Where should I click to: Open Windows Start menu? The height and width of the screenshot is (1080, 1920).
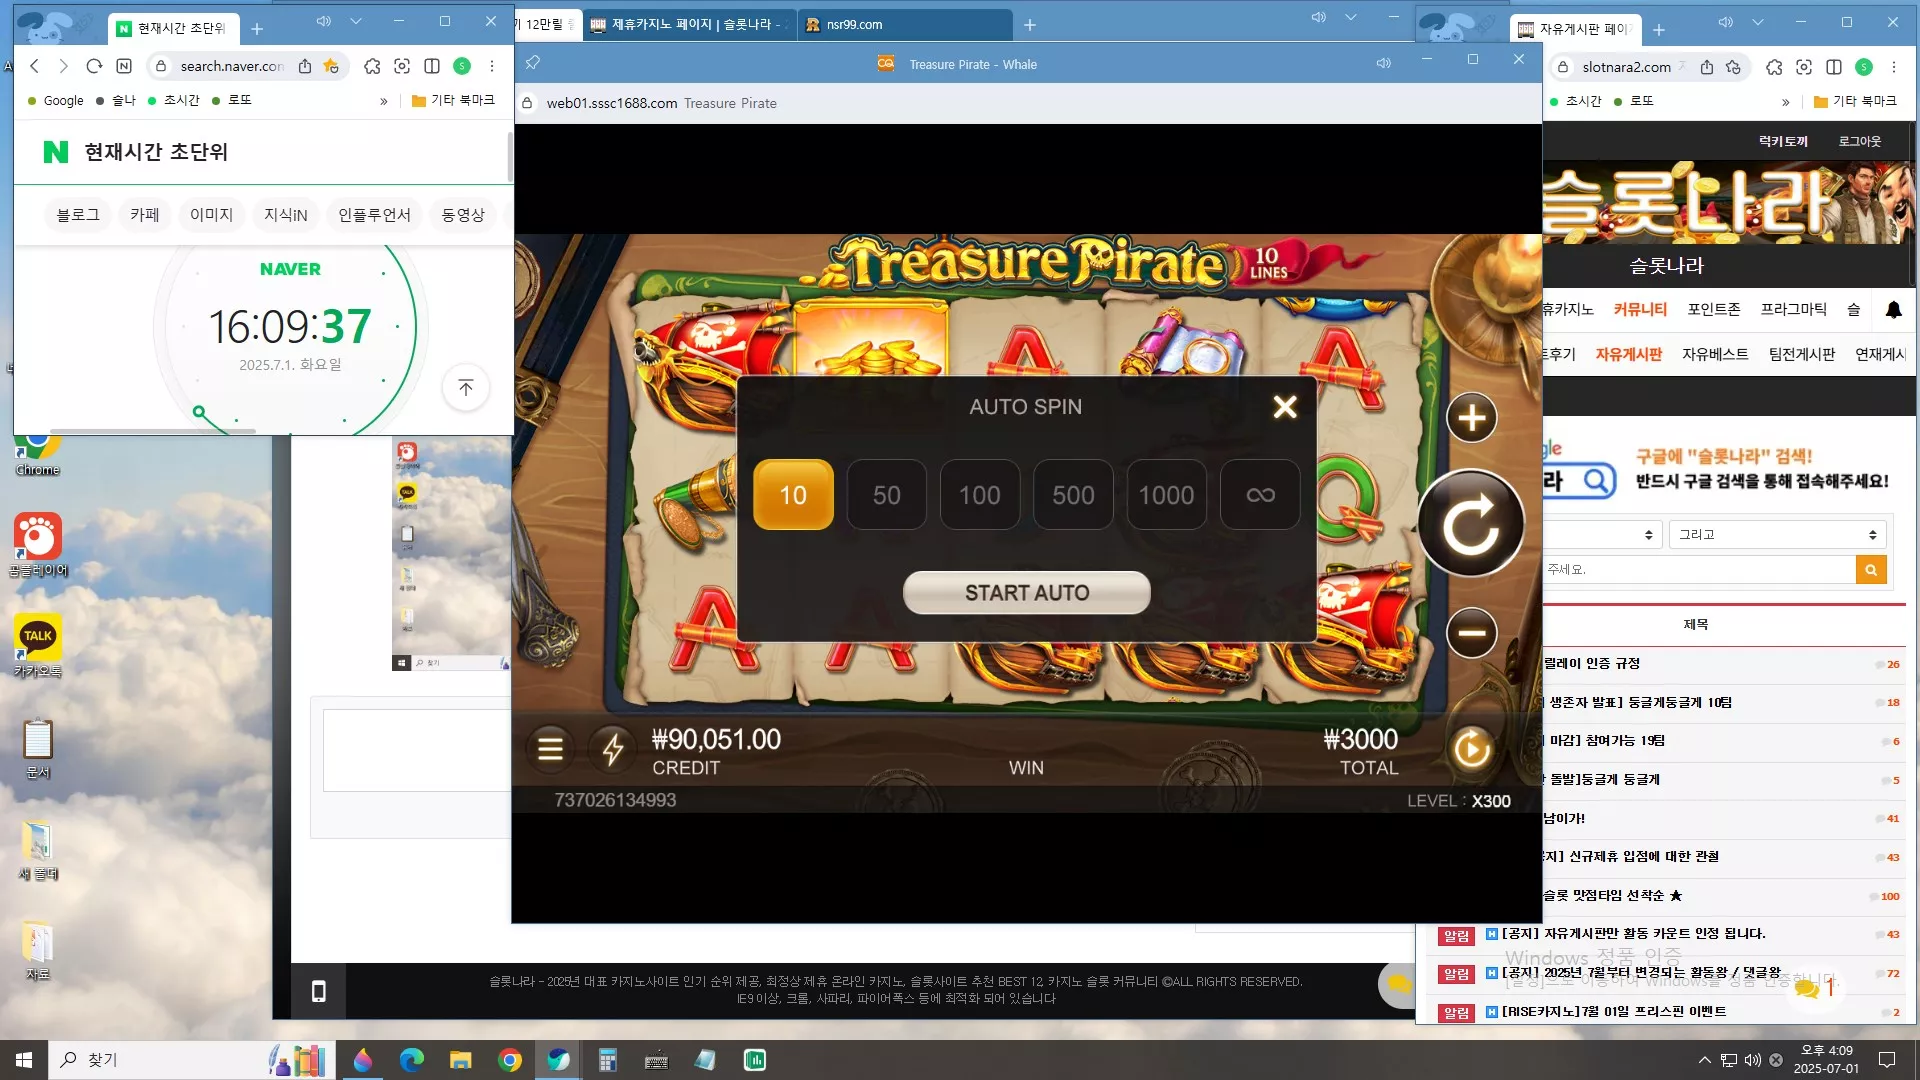(24, 1060)
